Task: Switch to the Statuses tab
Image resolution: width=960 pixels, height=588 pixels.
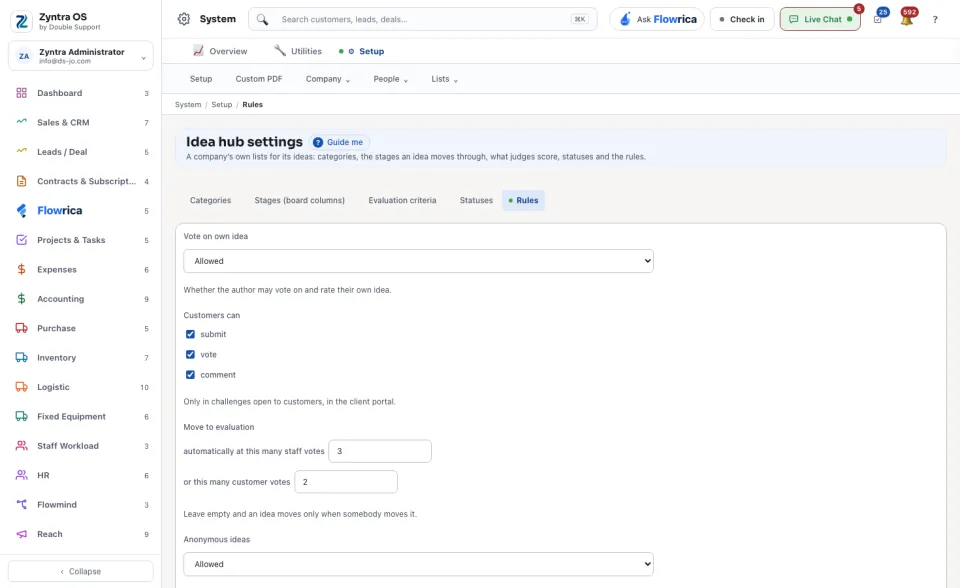Action: tap(476, 200)
